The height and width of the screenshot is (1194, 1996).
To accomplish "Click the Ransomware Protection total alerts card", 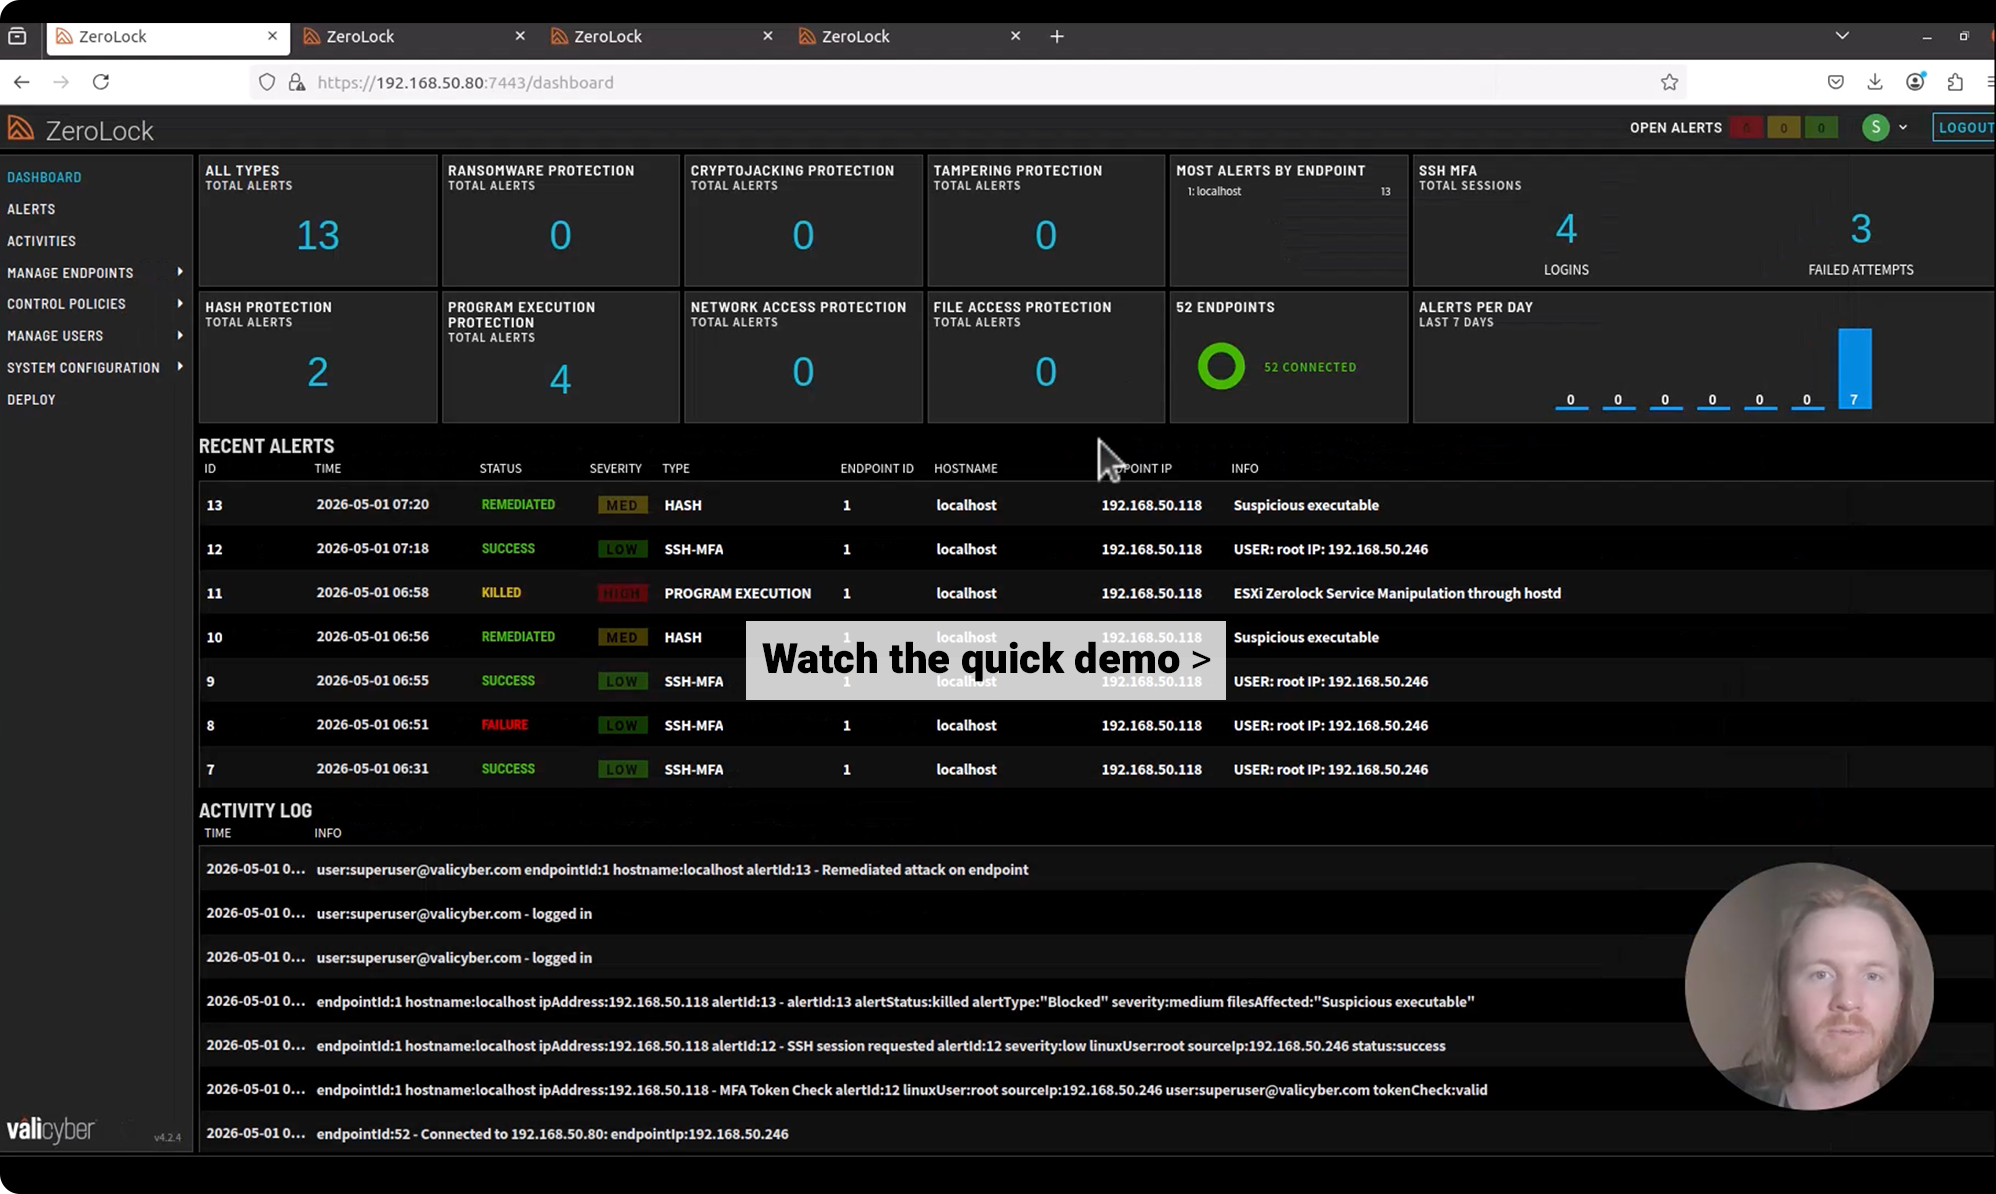I will [x=561, y=220].
